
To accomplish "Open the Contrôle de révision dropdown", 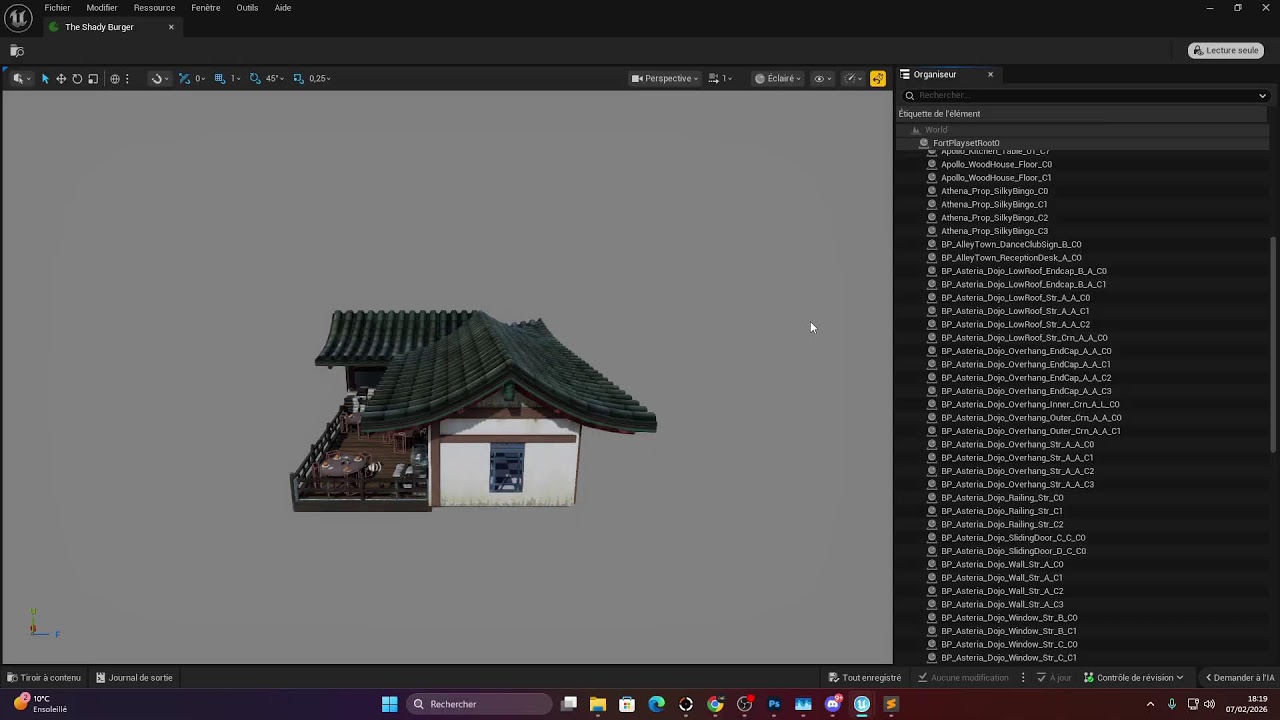I will pos(1134,678).
